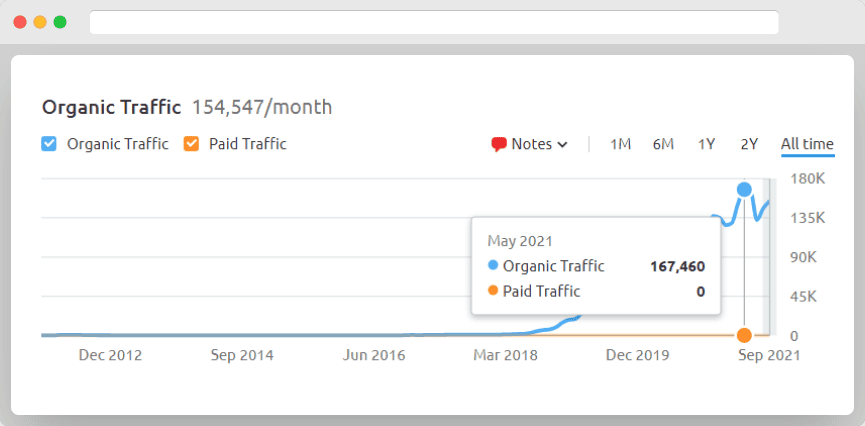
Task: Switch to the 1M time range
Action: (620, 144)
